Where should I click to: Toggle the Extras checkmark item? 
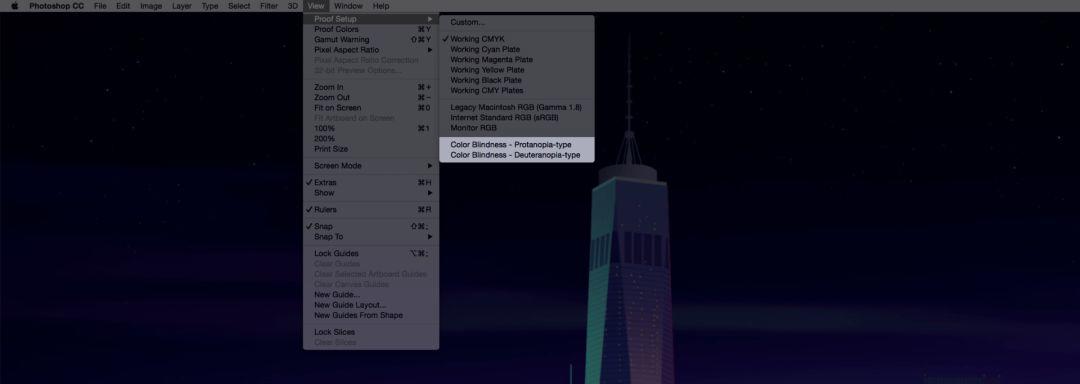coord(371,183)
